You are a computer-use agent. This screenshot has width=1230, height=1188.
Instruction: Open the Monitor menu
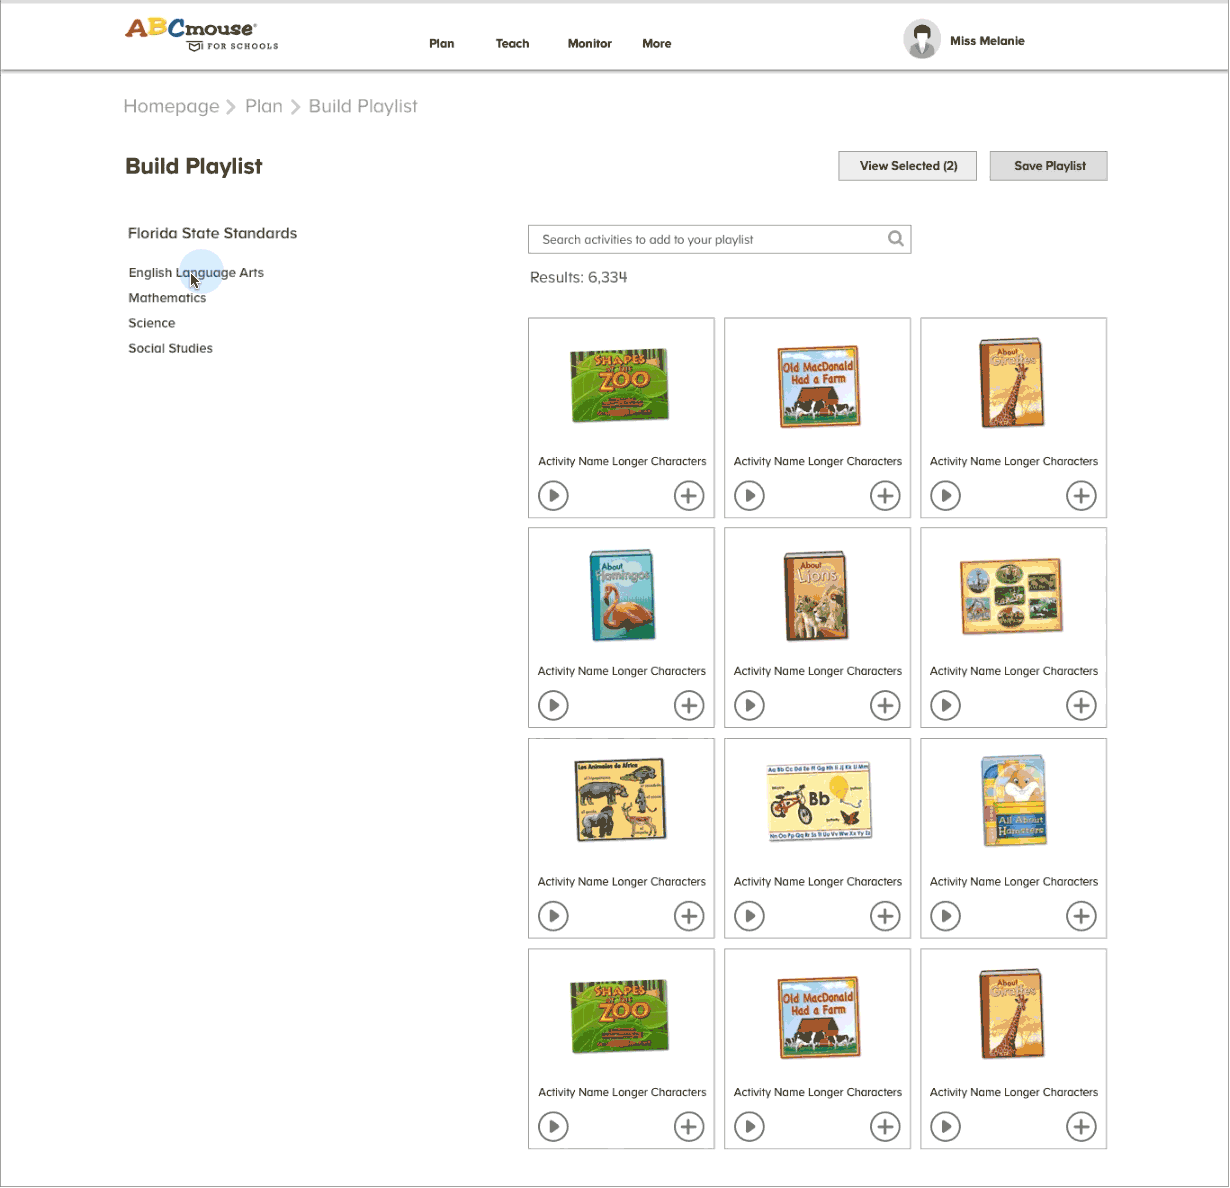(590, 44)
